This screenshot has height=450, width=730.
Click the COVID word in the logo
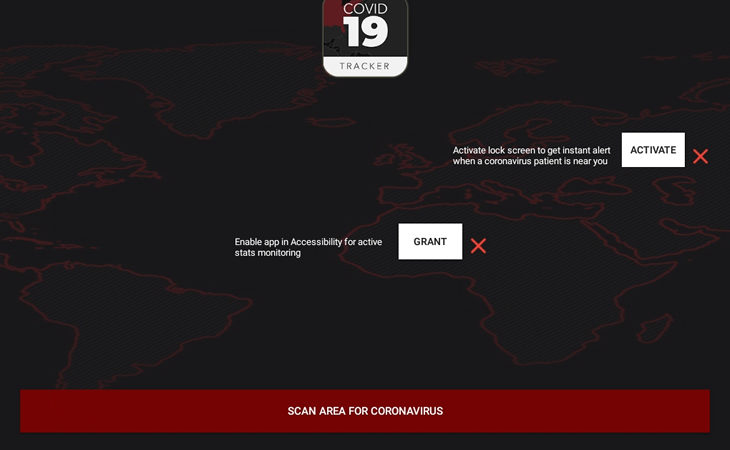pyautogui.click(x=365, y=8)
